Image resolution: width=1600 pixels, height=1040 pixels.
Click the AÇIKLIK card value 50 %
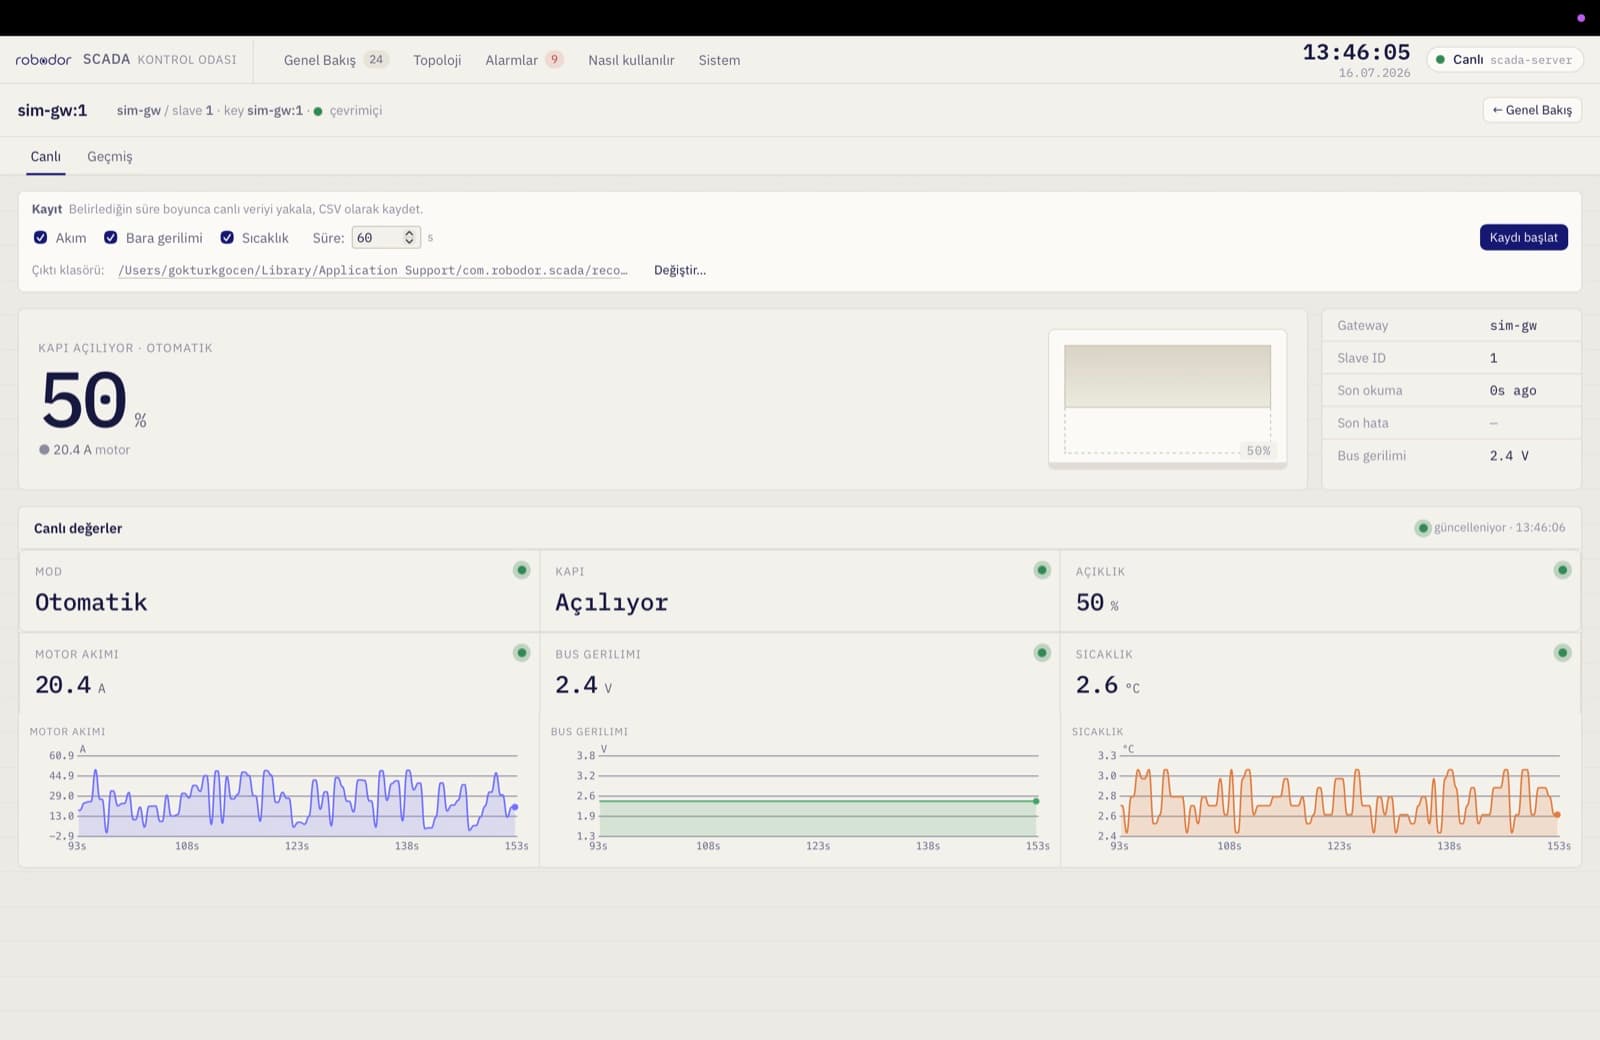point(1097,602)
